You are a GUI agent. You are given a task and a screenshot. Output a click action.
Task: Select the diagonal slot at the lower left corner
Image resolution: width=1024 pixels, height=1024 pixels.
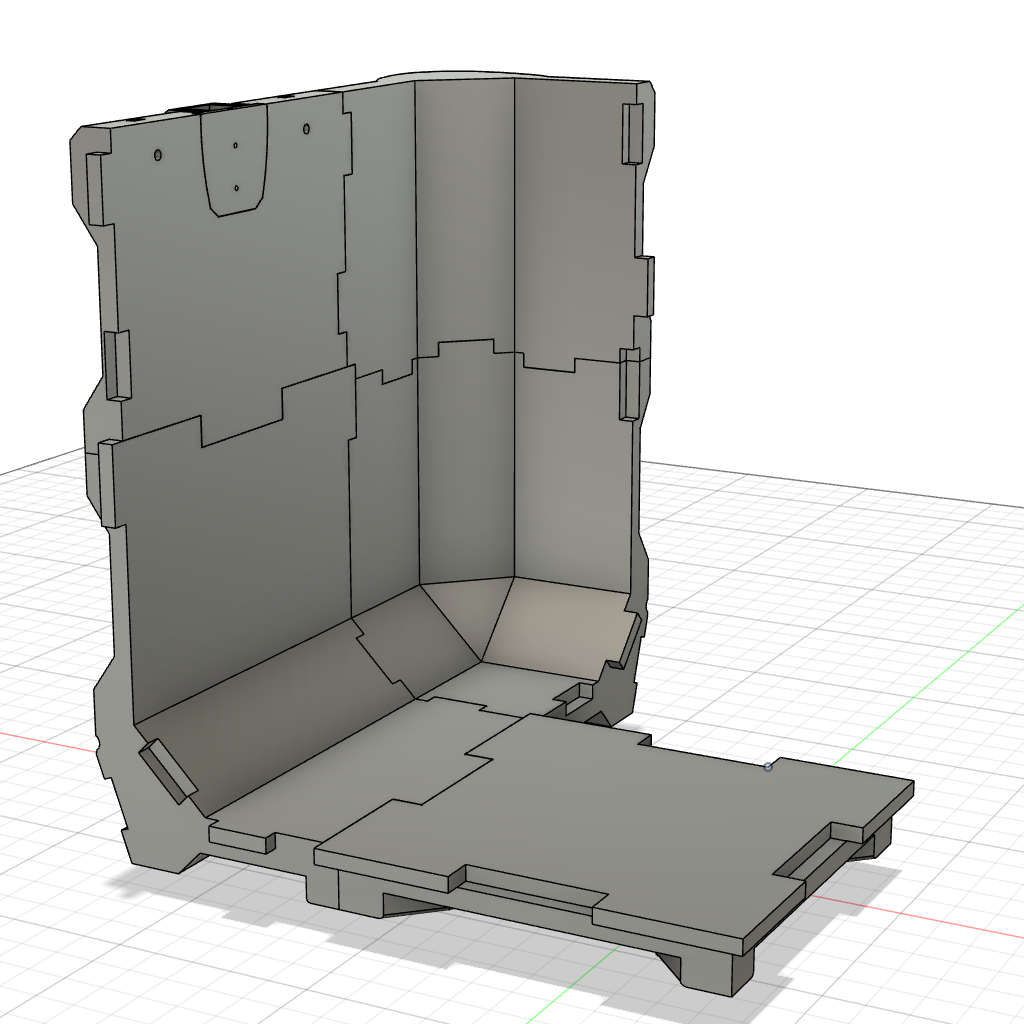pyautogui.click(x=168, y=772)
